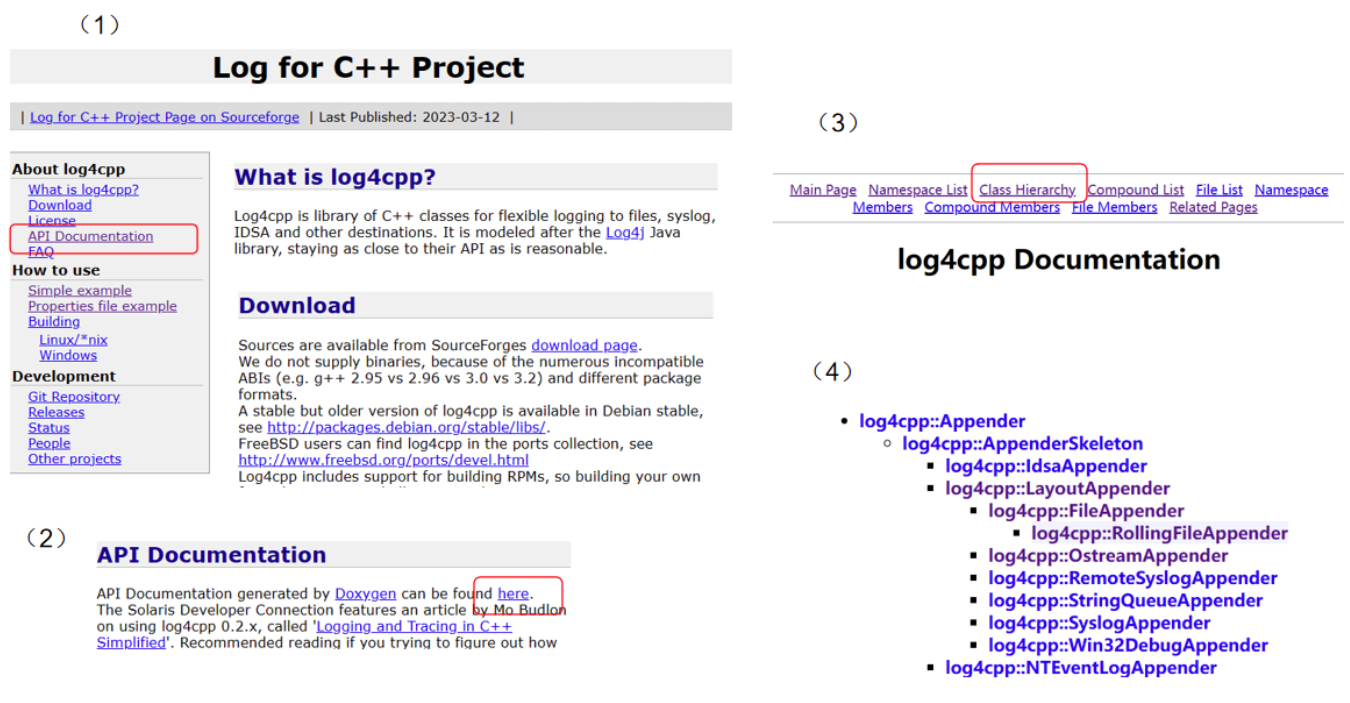The image size is (1350, 703).
Task: Click the 'What is log4cpp?' section heading
Action: 335,177
